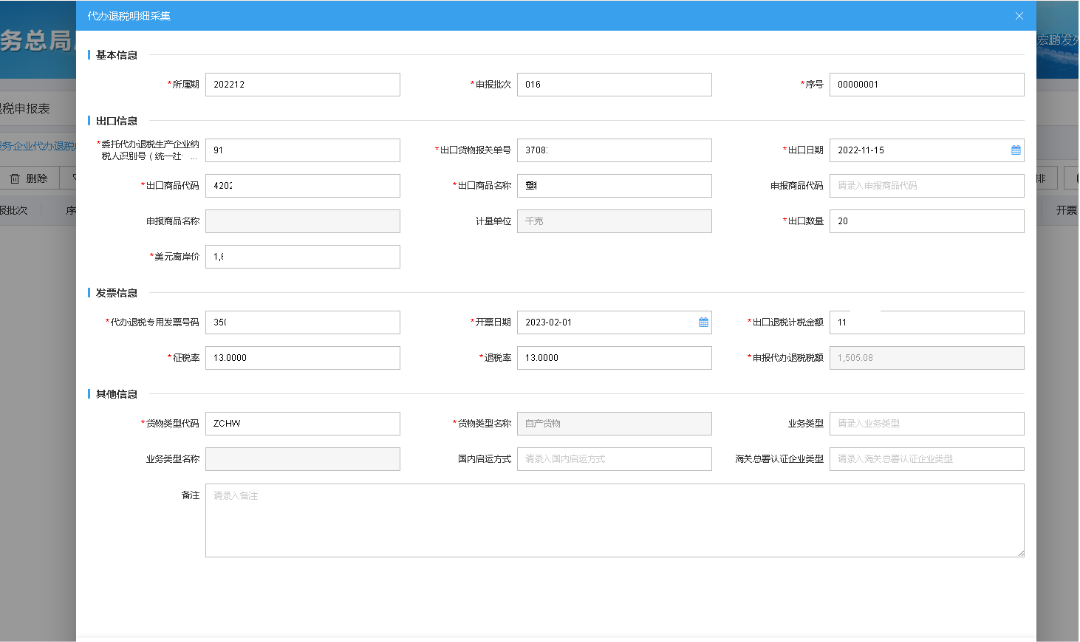Click the 出口商品名称 field
This screenshot has width=1080, height=642.
pos(614,186)
